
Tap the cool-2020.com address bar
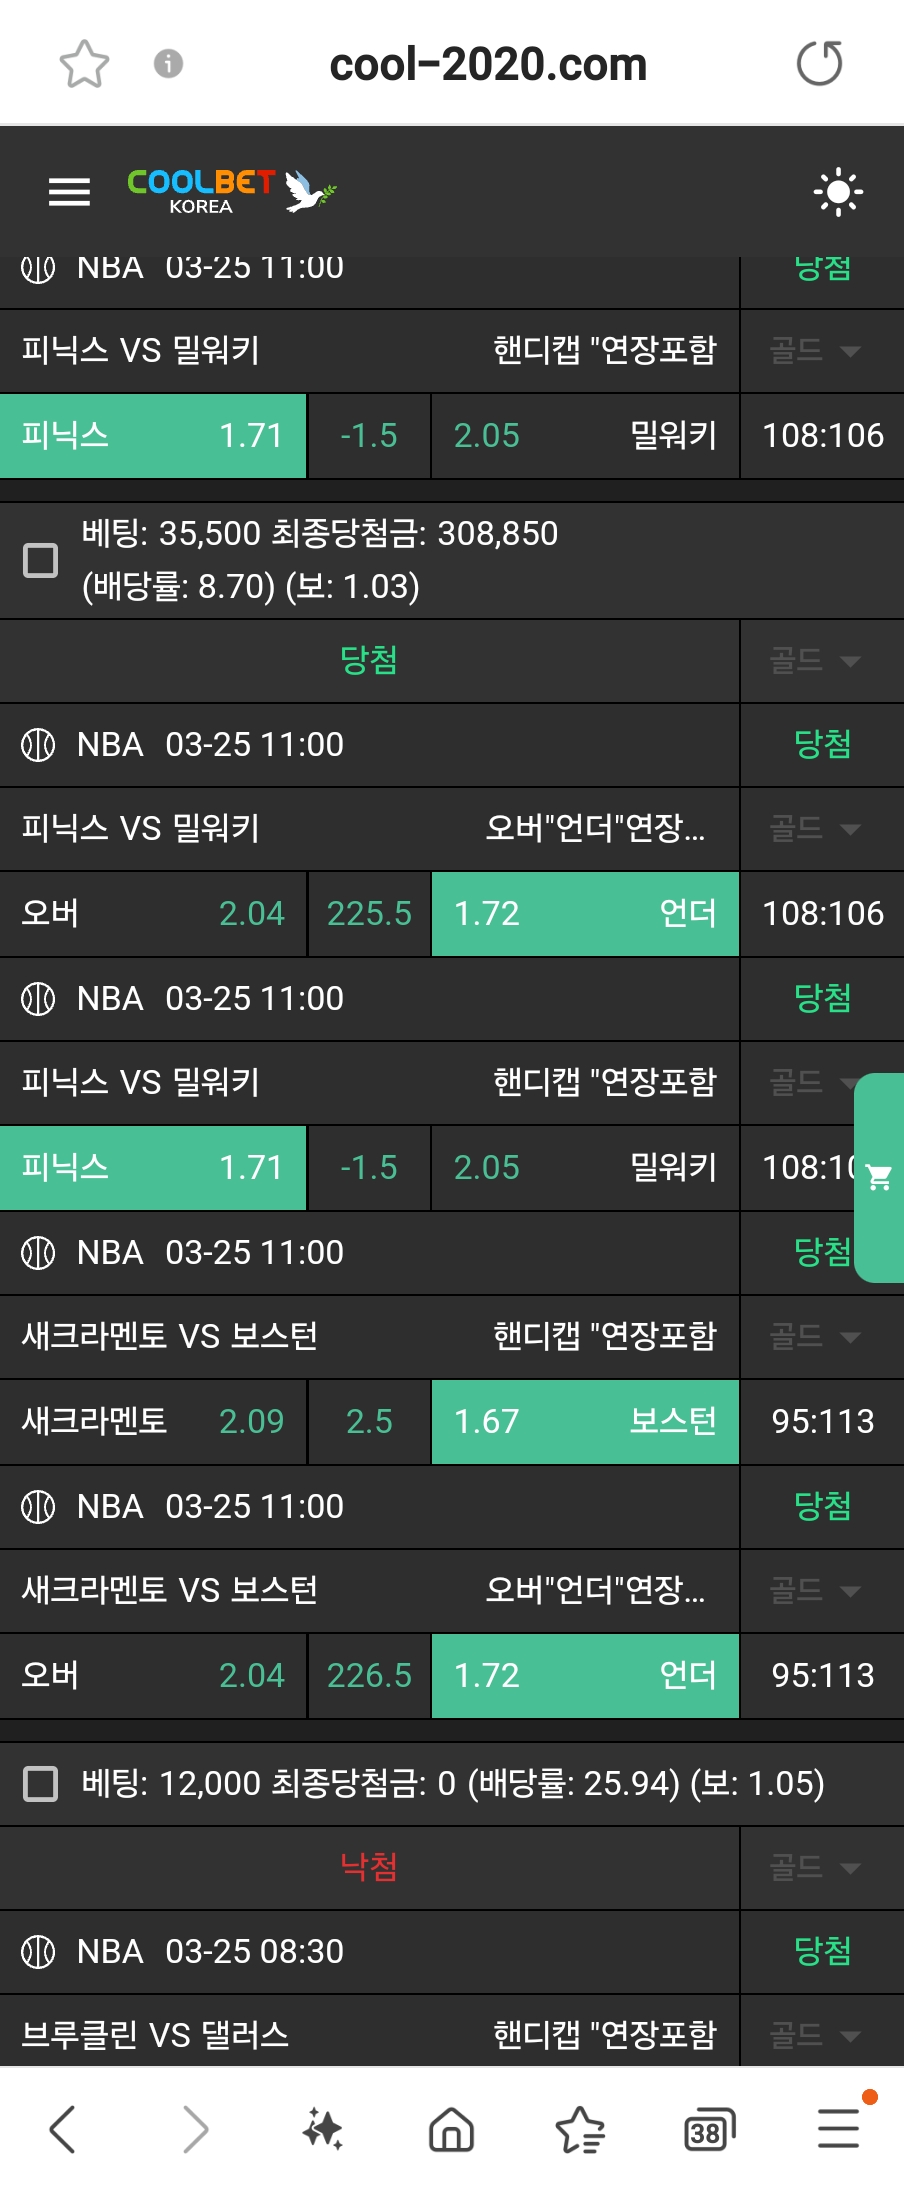(488, 64)
